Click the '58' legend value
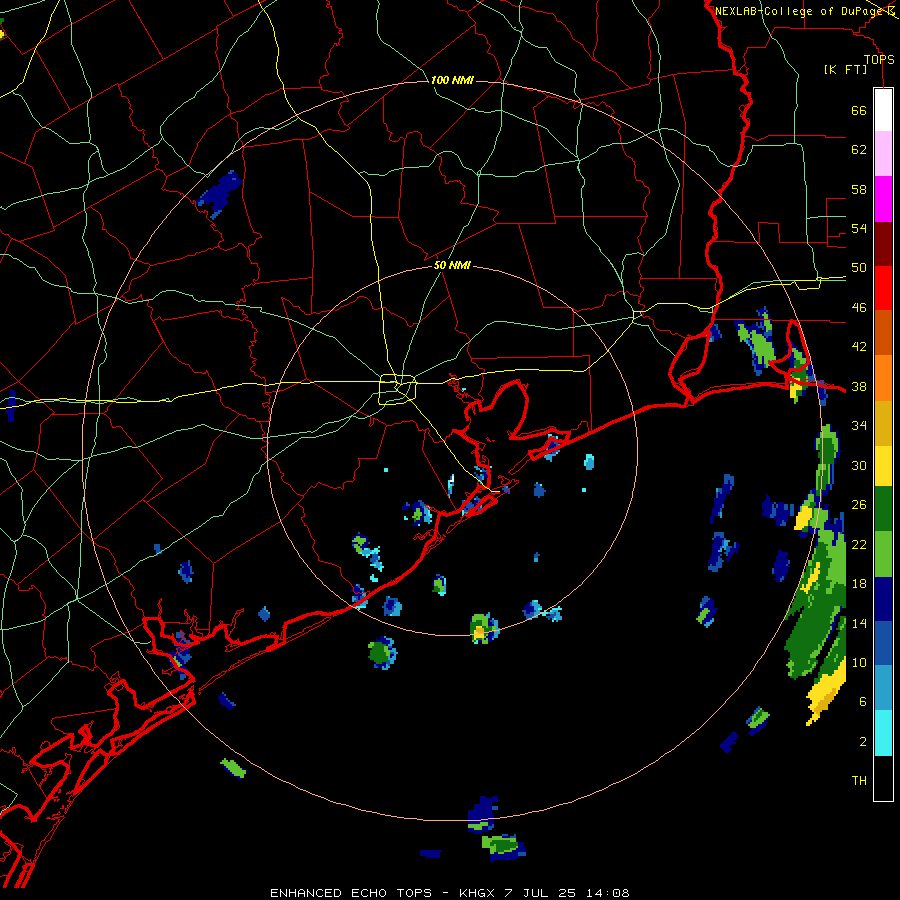Screen dimensions: 900x900 pyautogui.click(x=859, y=189)
